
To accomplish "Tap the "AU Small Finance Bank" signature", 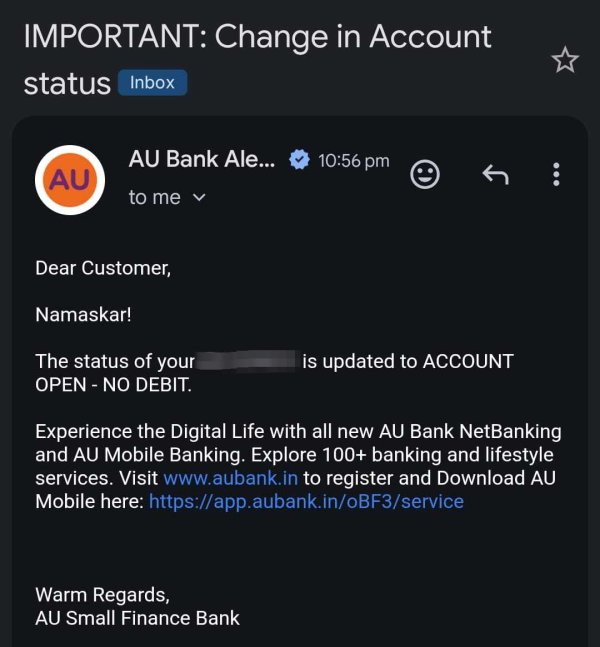I will click(x=138, y=617).
